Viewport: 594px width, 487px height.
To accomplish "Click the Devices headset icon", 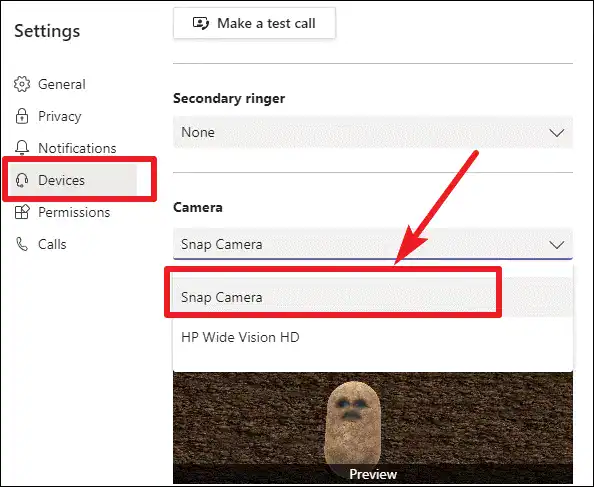I will tap(22, 180).
